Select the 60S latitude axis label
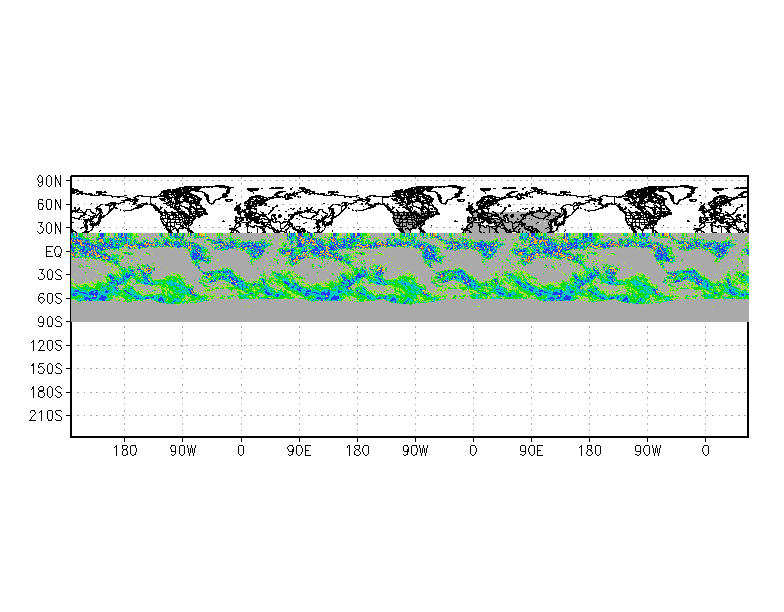 click(49, 298)
